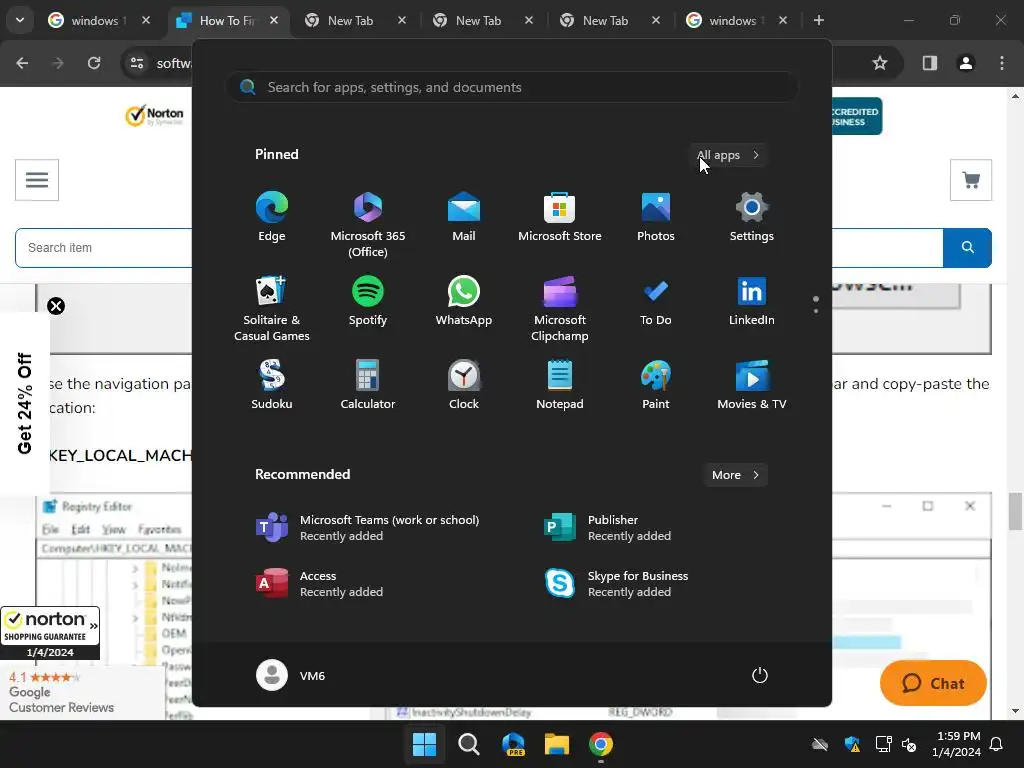The width and height of the screenshot is (1024, 768).
Task: Click the Norton Shopping Guarantee badge
Action: click(x=50, y=633)
